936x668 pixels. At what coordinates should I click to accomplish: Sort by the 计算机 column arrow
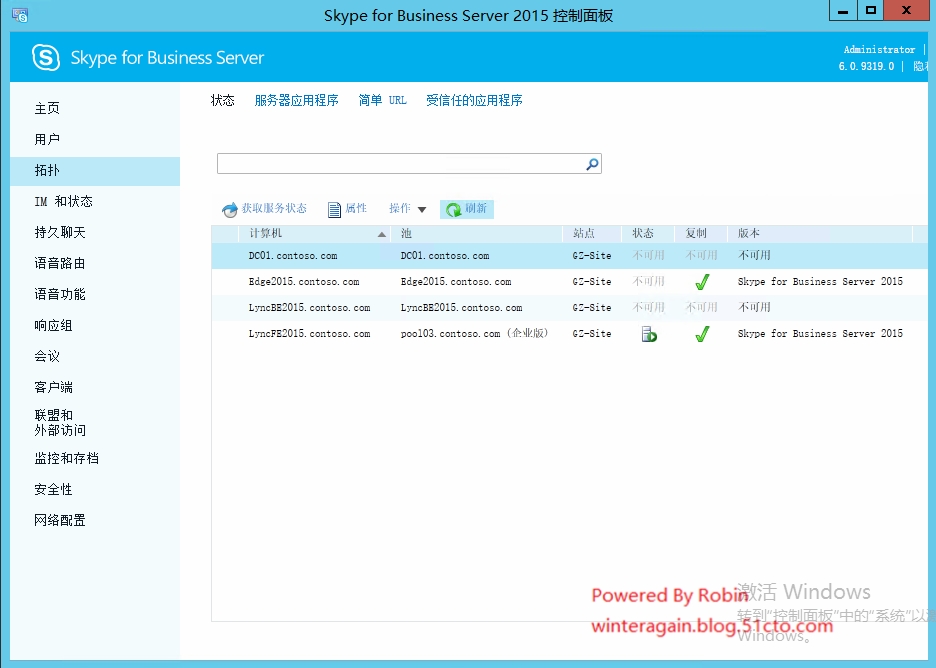pos(382,234)
